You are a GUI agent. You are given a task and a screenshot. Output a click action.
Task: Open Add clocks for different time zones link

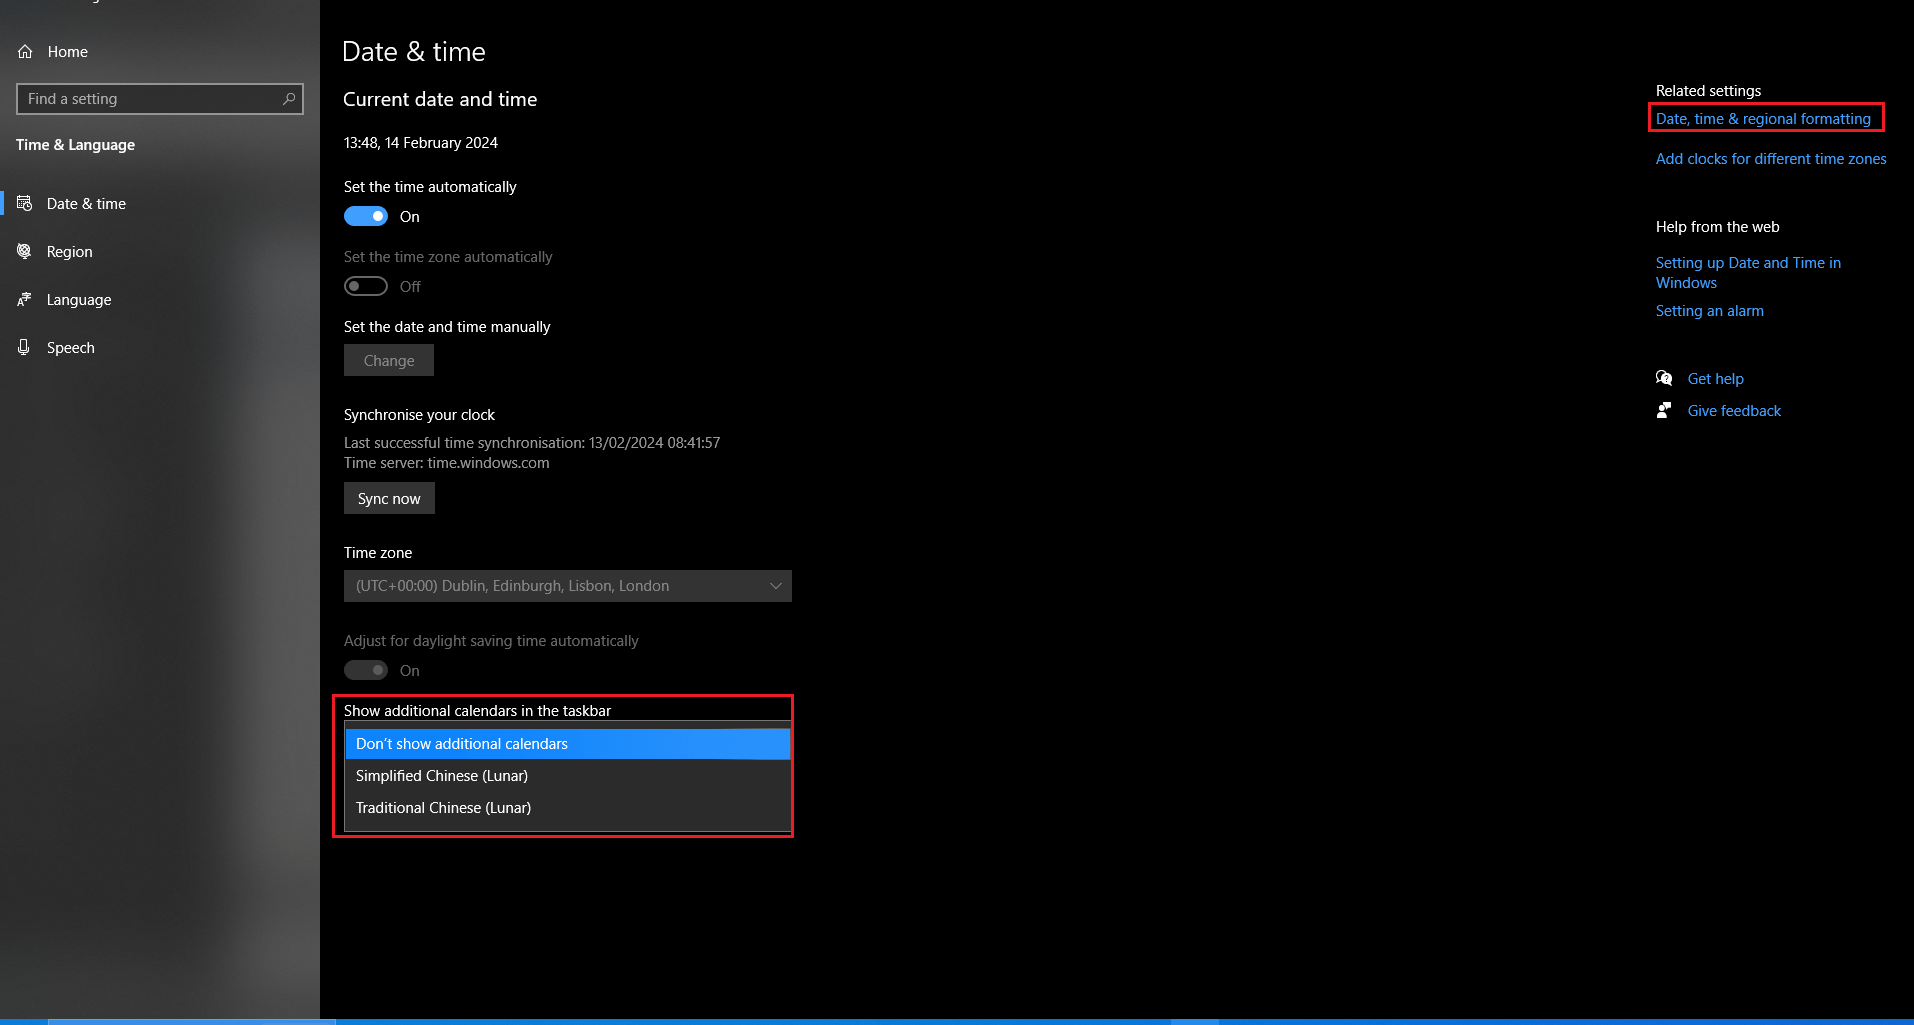[1771, 158]
